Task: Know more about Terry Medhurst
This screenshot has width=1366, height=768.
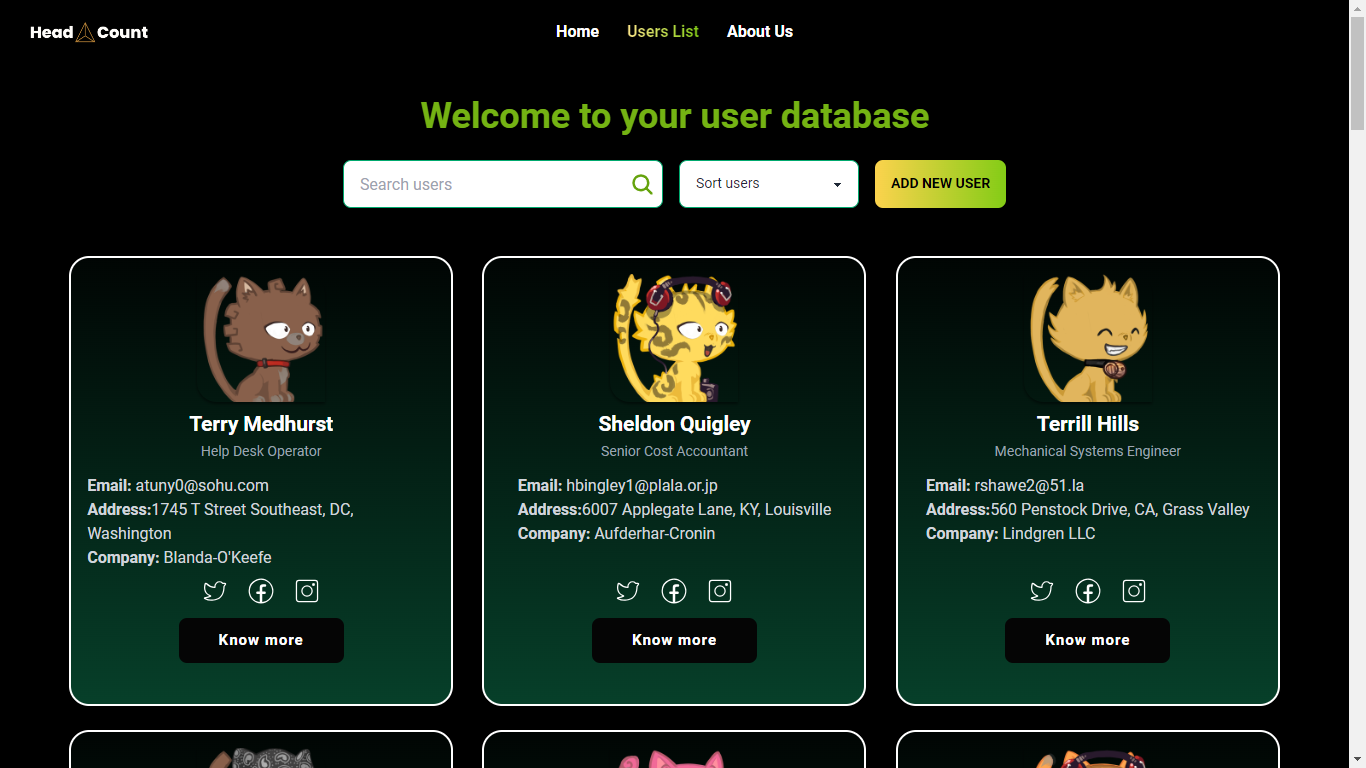Action: pyautogui.click(x=261, y=640)
